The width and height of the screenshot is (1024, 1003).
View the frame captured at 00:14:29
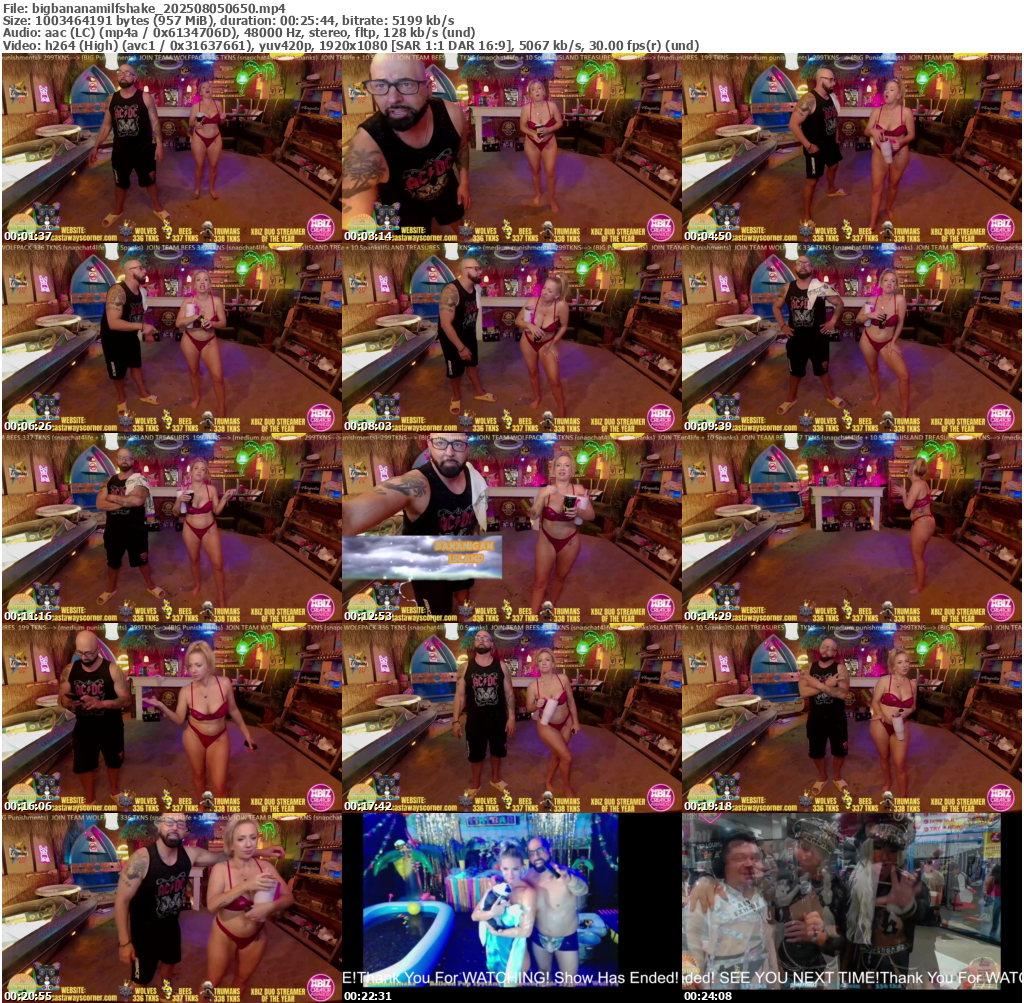852,528
